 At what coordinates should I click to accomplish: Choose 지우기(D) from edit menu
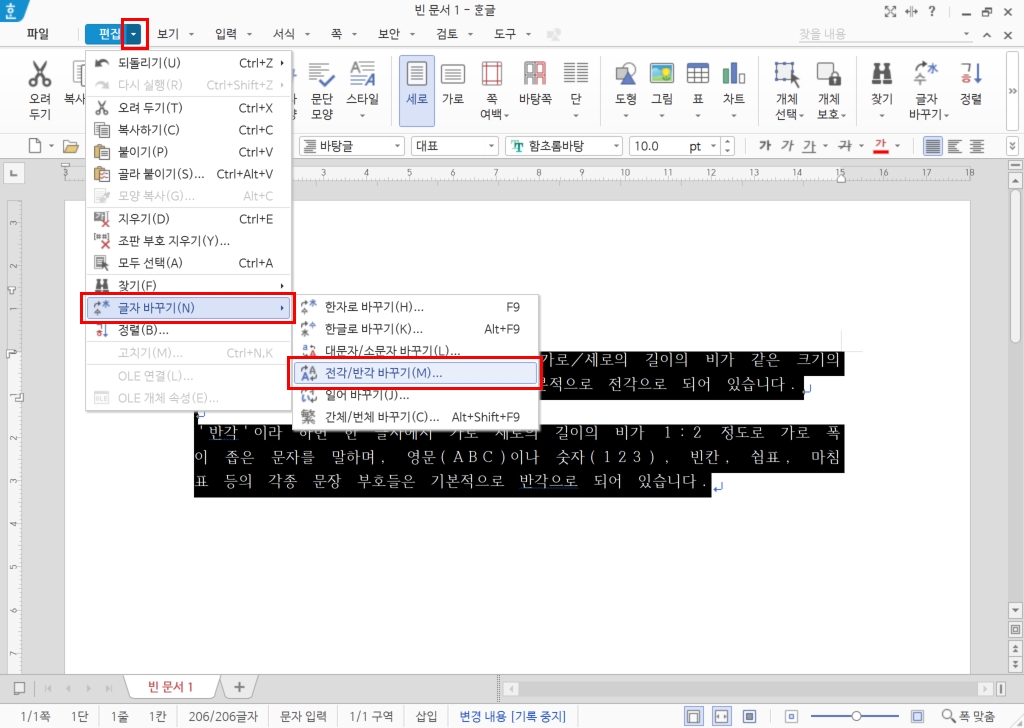pos(189,219)
